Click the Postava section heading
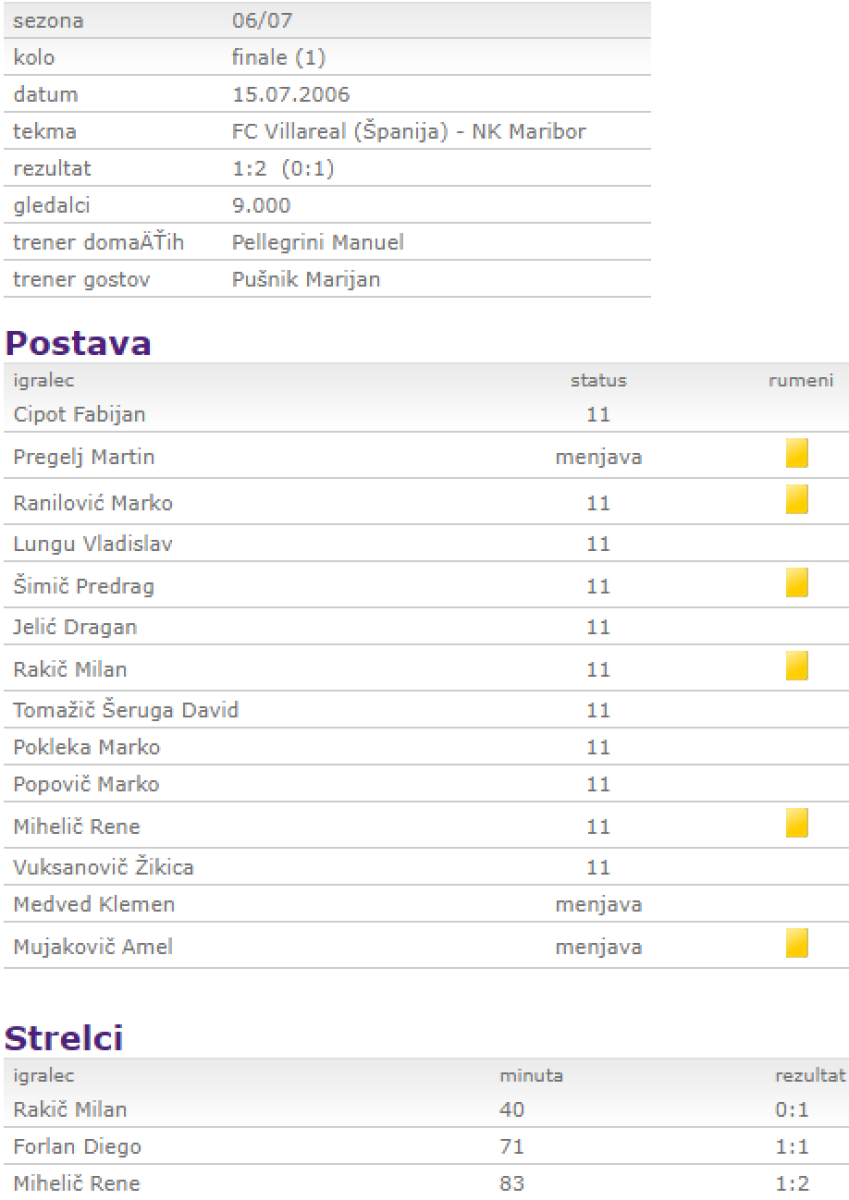The image size is (849, 1200). tap(79, 344)
